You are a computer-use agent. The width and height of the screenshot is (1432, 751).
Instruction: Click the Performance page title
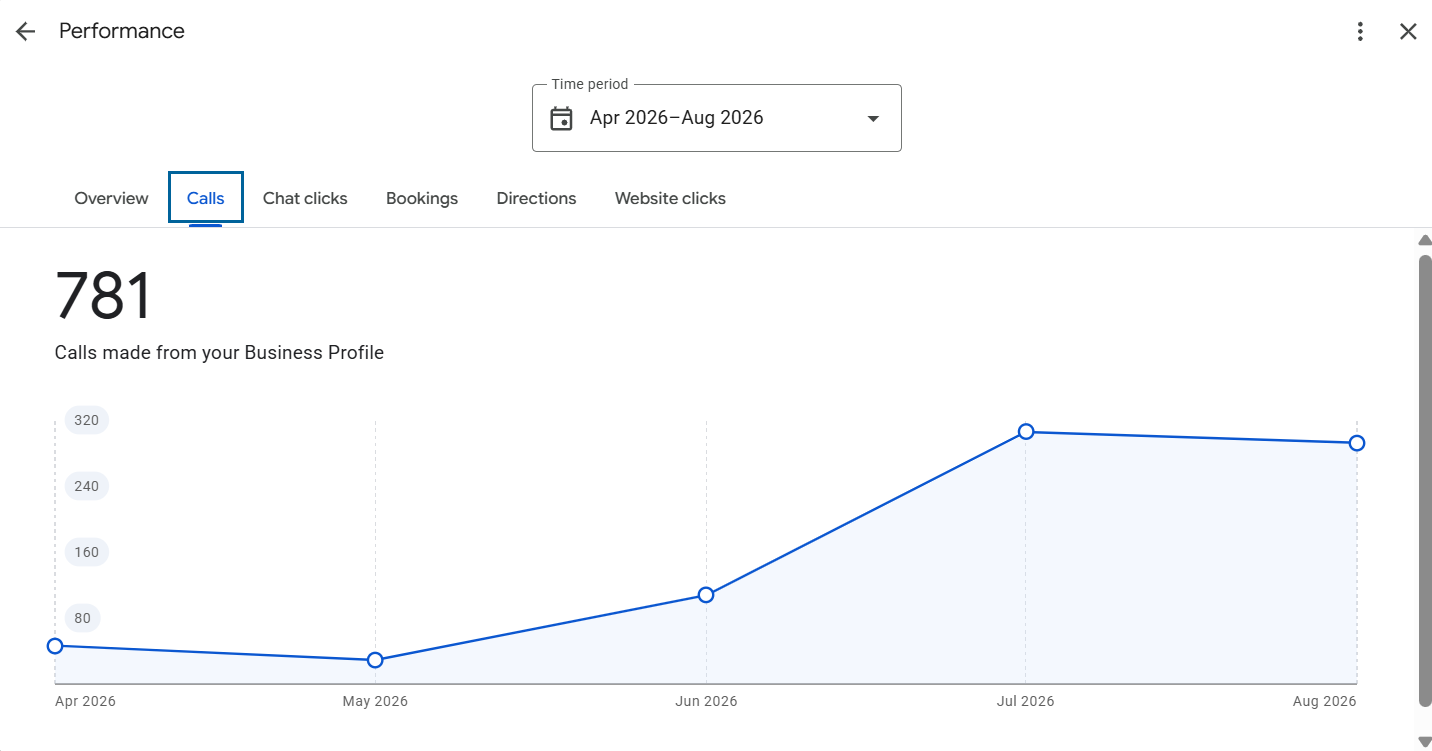(x=122, y=31)
